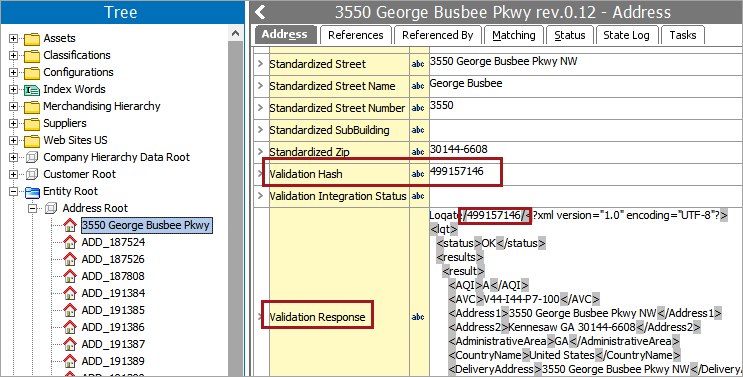Expand the Validation Integration Status row
Viewport: 743px width, 377px height.
click(260, 196)
